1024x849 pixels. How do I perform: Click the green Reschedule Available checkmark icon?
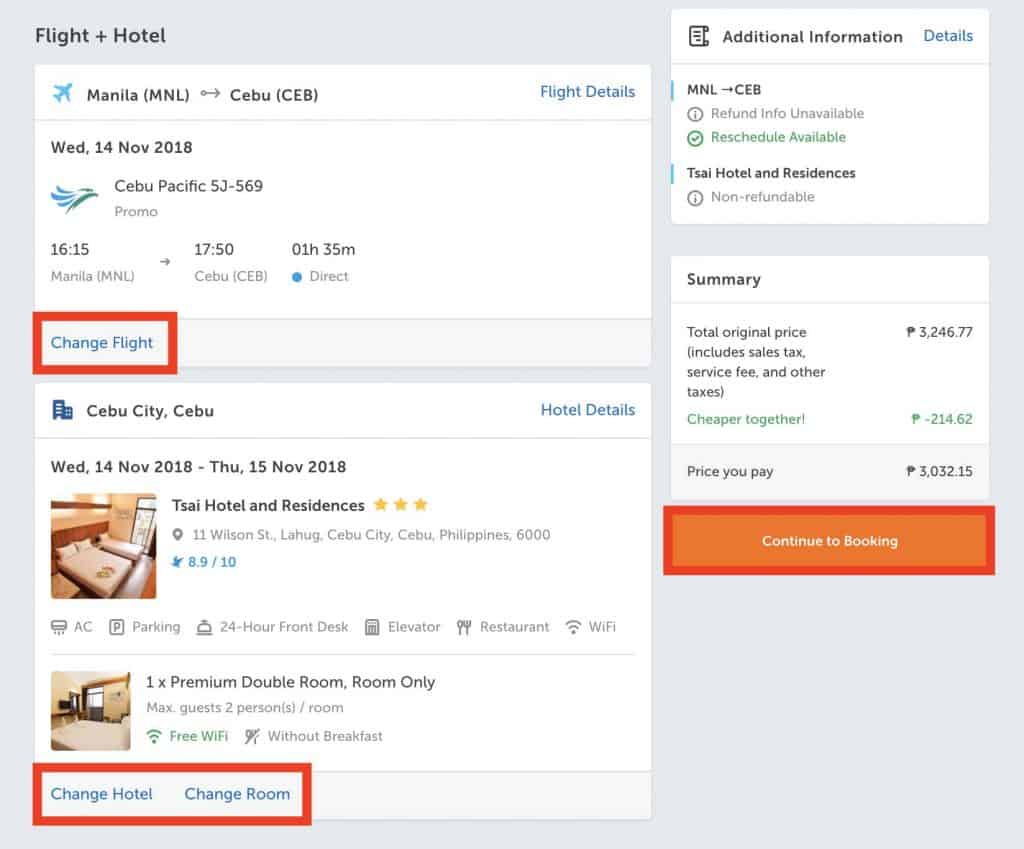point(696,138)
